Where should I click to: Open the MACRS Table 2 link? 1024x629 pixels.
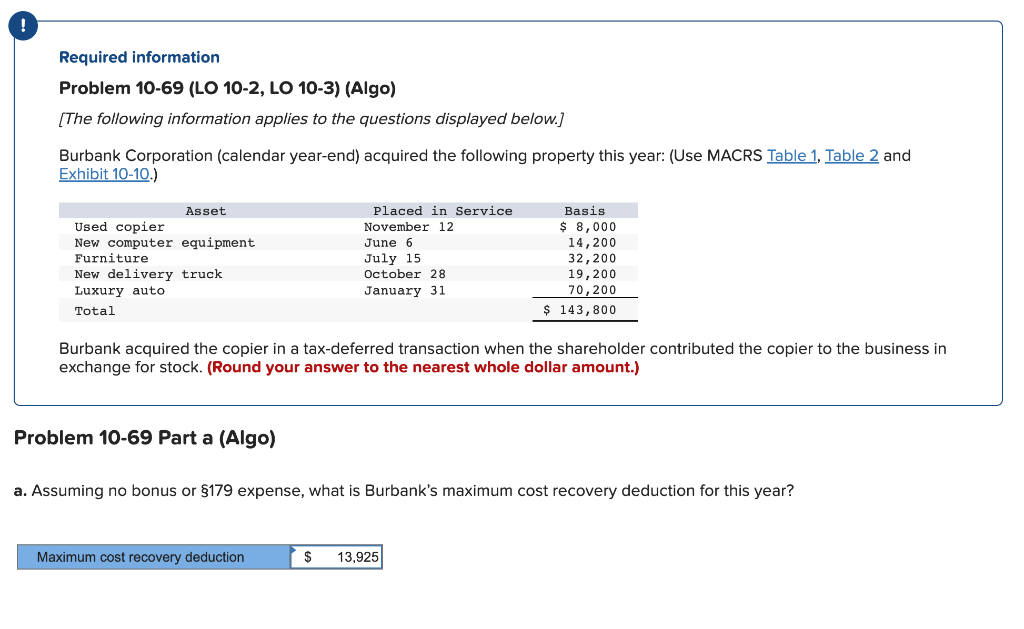[x=851, y=155]
